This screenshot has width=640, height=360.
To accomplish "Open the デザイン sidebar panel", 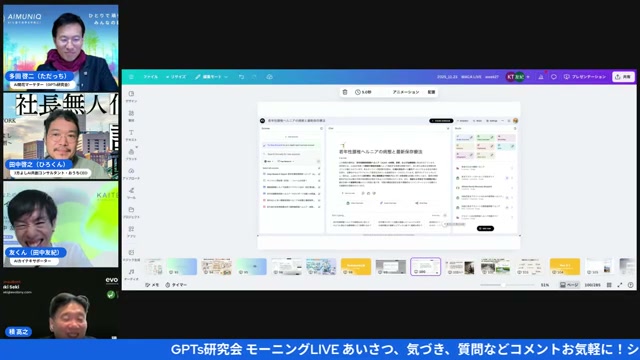I will [131, 96].
